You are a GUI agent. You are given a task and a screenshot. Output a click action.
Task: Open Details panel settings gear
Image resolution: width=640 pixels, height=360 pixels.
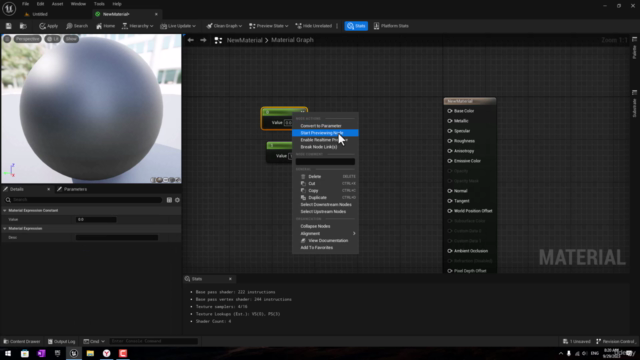[x=177, y=200]
